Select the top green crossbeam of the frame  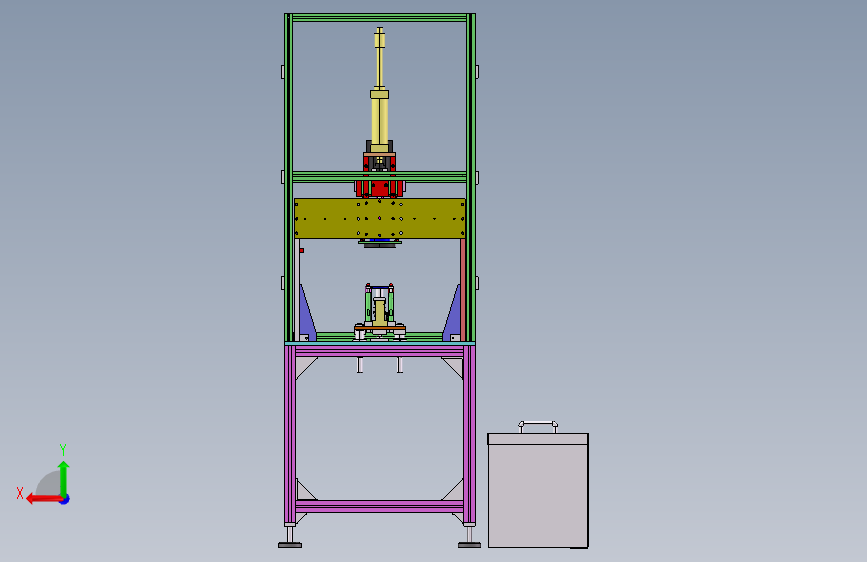pos(379,18)
